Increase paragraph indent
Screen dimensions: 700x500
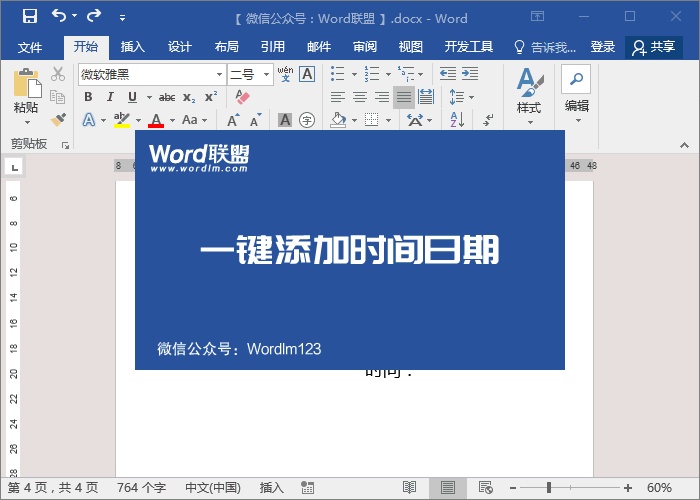[x=470, y=74]
